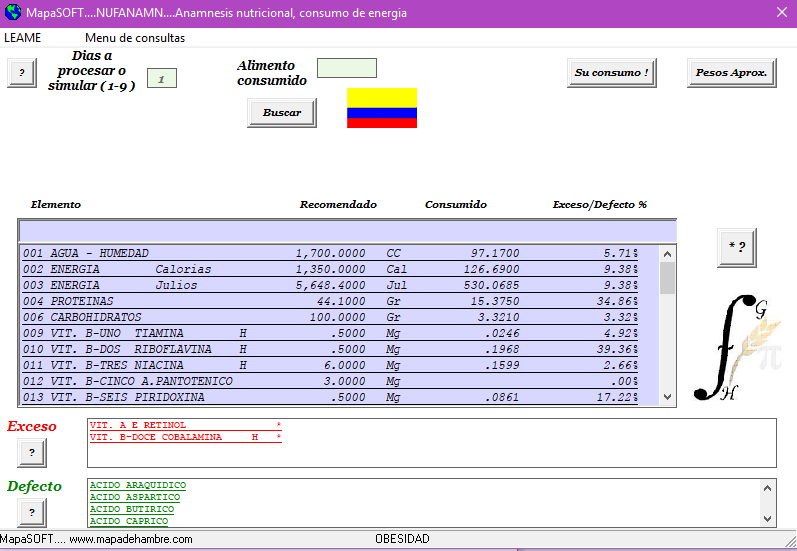Select ACIDO ASPARTICO in Defecto list

pos(135,497)
